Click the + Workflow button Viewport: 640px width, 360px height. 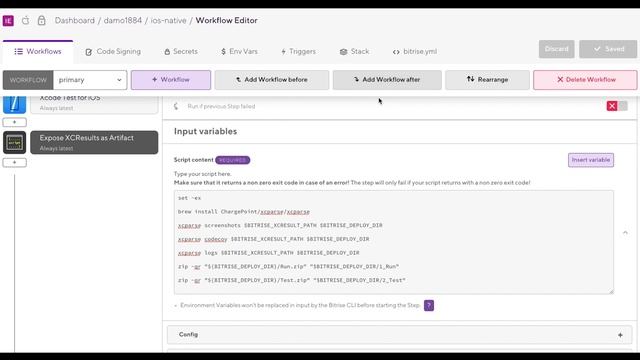point(171,80)
